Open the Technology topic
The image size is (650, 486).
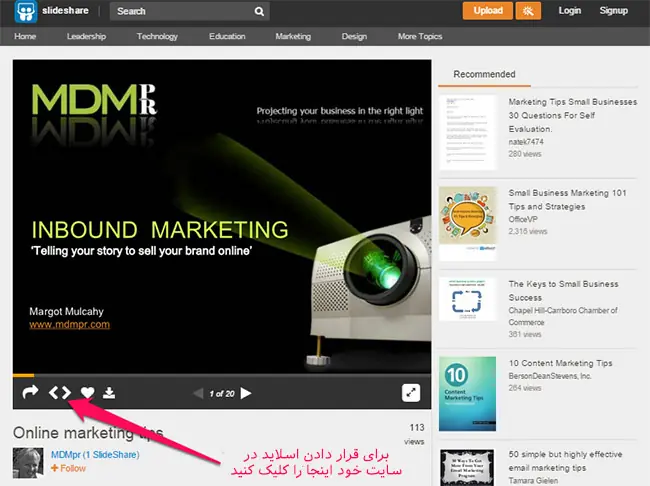click(x=157, y=36)
